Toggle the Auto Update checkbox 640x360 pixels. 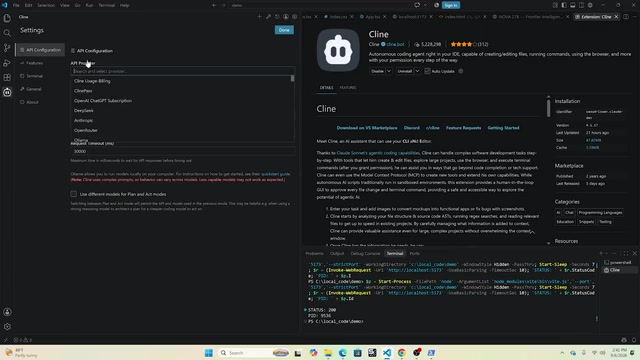(x=427, y=71)
